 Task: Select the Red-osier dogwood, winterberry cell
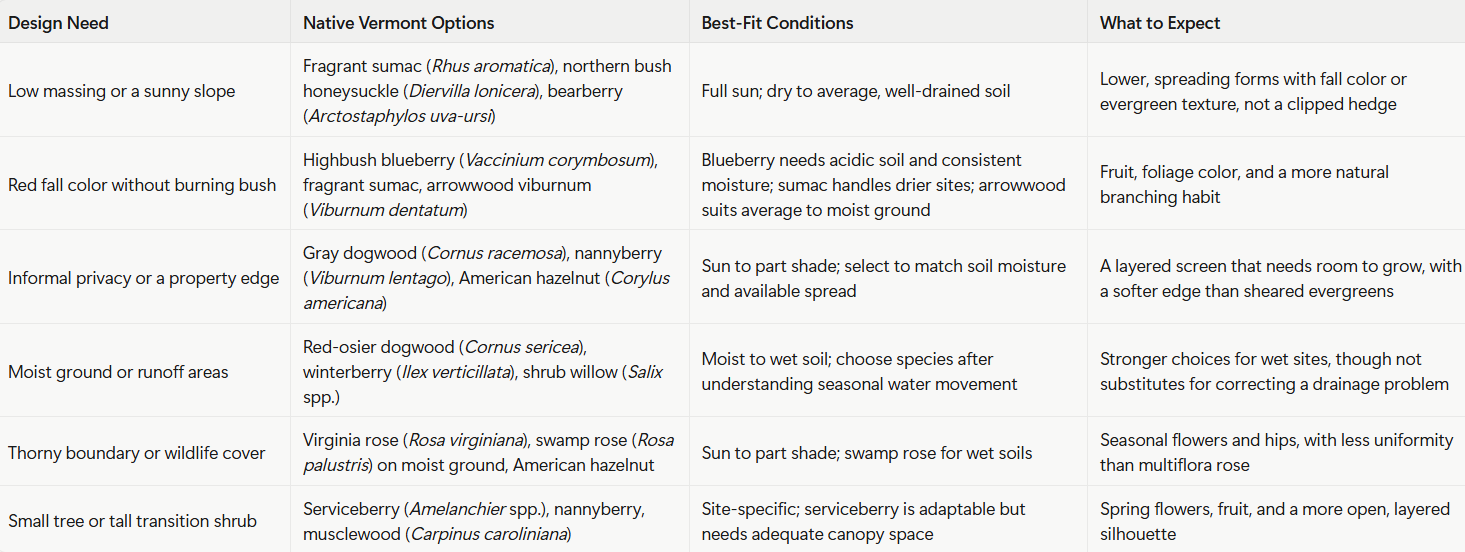[x=490, y=371]
